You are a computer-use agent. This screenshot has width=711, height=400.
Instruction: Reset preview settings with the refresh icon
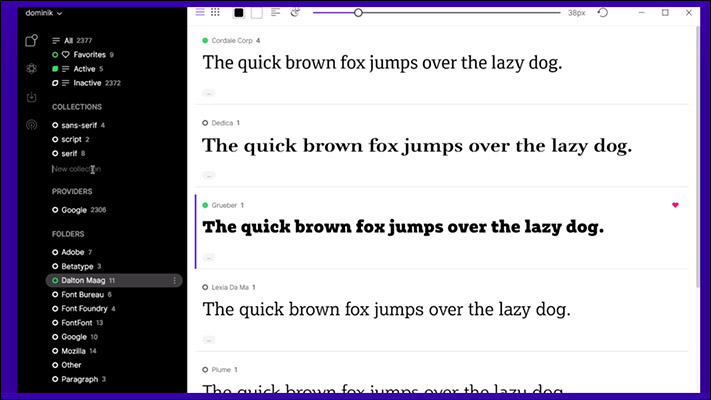(x=603, y=13)
